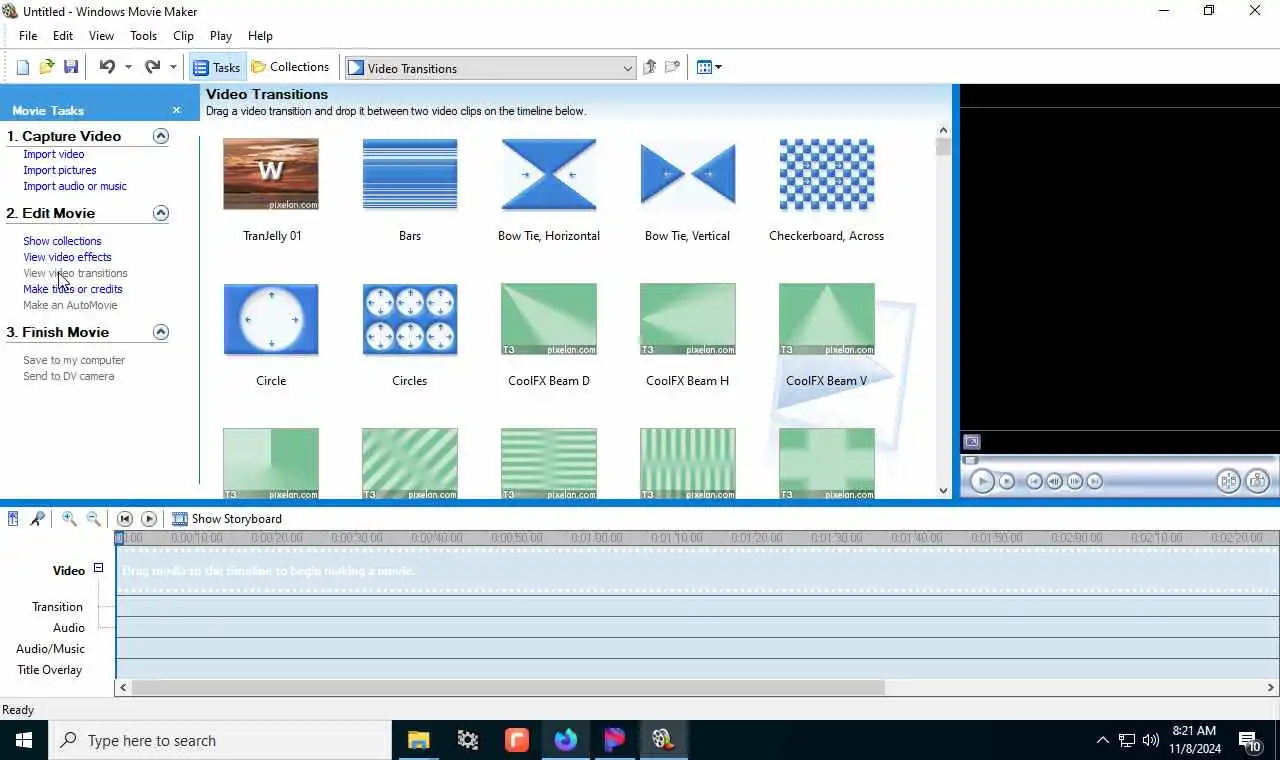Open the Tools menu
The width and height of the screenshot is (1280, 760).
(x=143, y=35)
